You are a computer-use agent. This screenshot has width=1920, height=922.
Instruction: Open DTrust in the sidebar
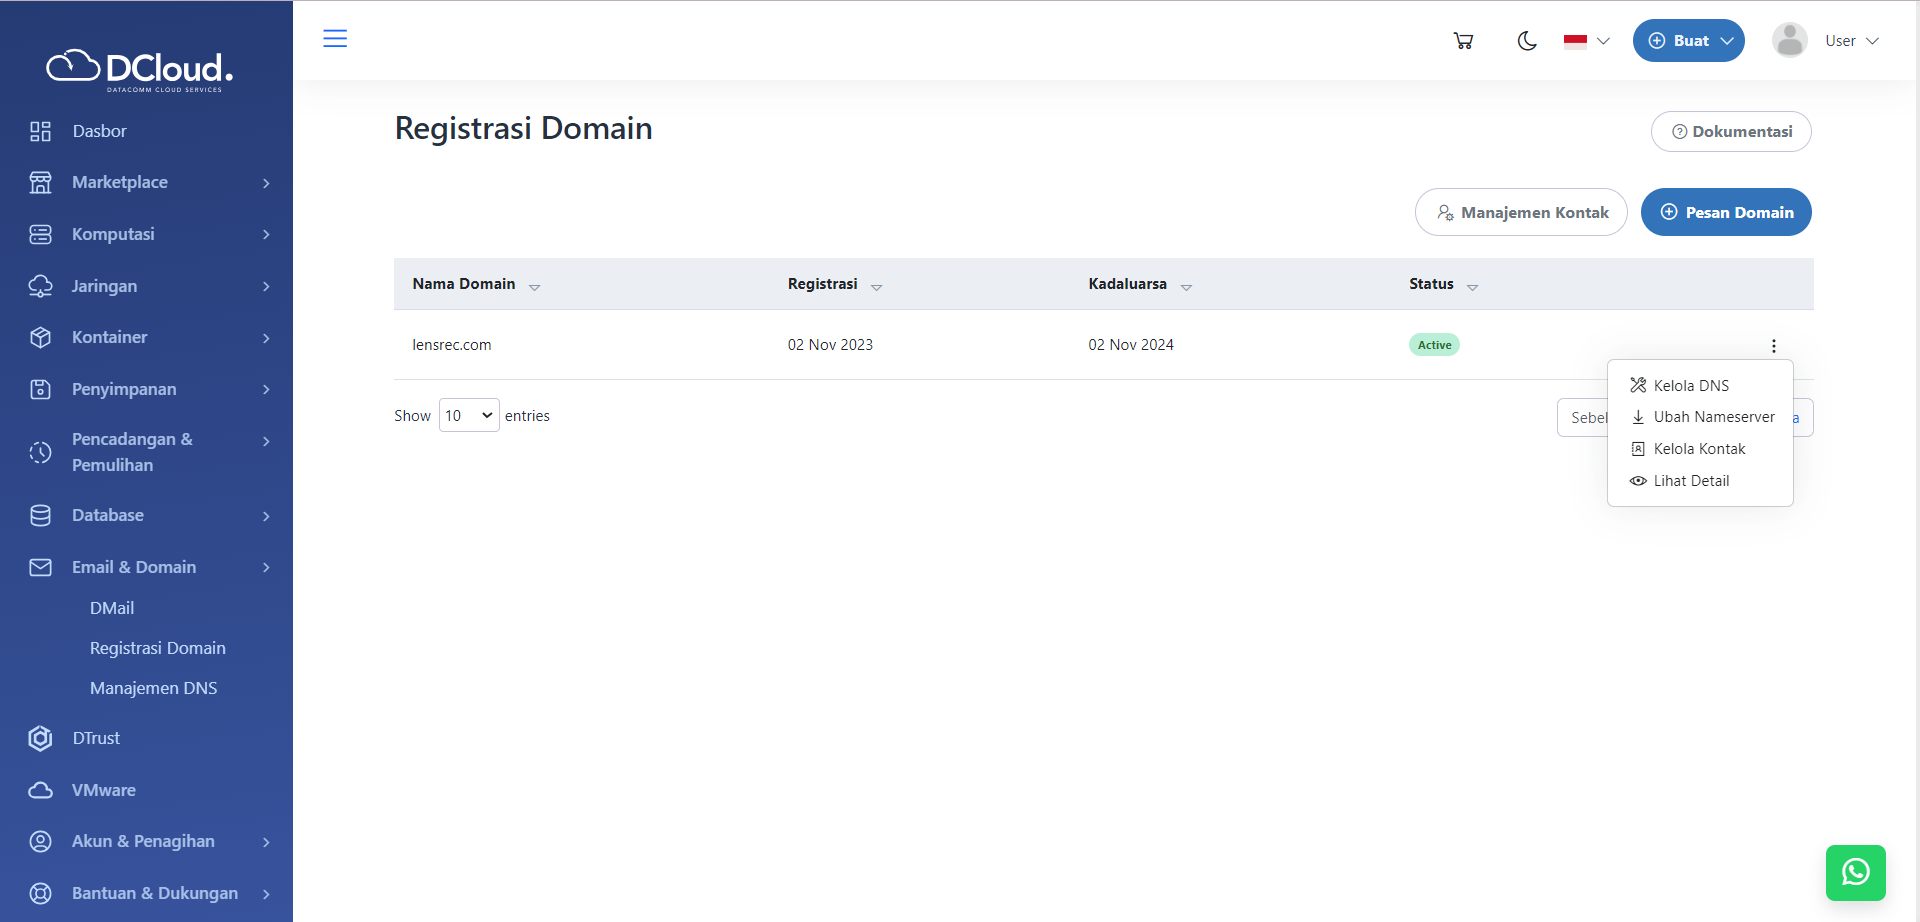point(96,738)
